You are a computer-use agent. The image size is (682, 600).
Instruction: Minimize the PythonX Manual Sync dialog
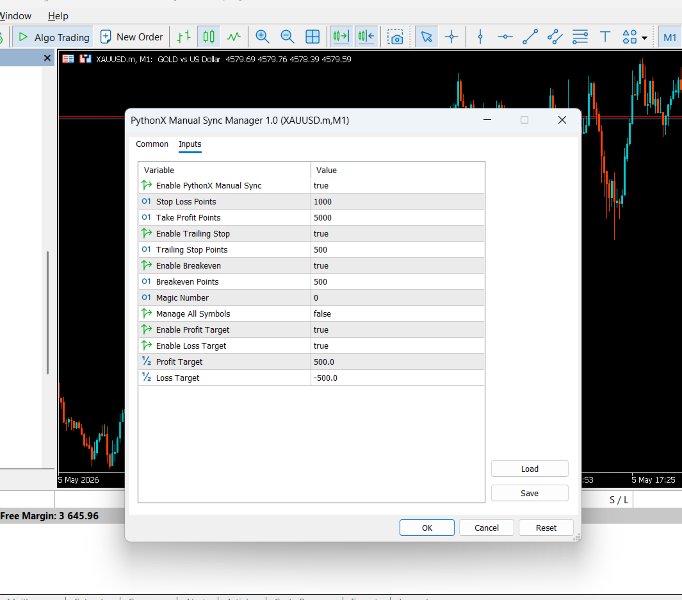pyautogui.click(x=487, y=120)
